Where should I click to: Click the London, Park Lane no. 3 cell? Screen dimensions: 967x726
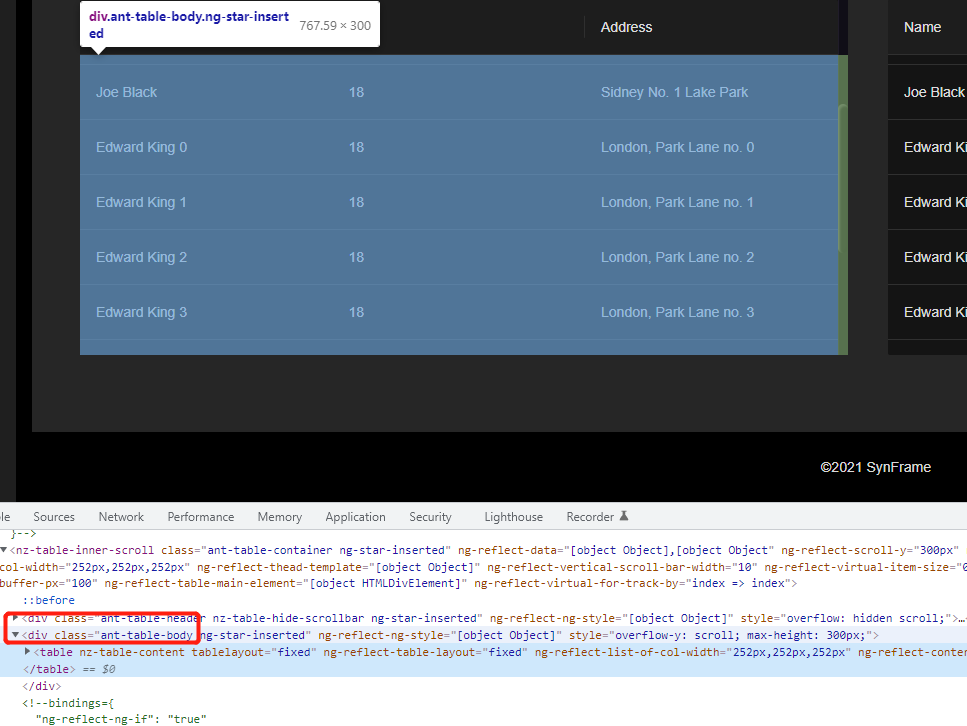tap(677, 312)
